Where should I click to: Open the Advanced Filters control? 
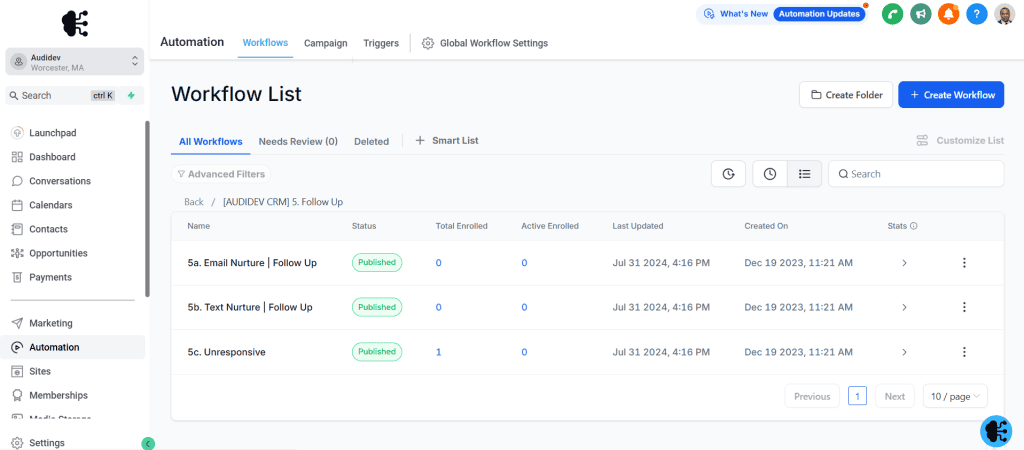pyautogui.click(x=221, y=174)
